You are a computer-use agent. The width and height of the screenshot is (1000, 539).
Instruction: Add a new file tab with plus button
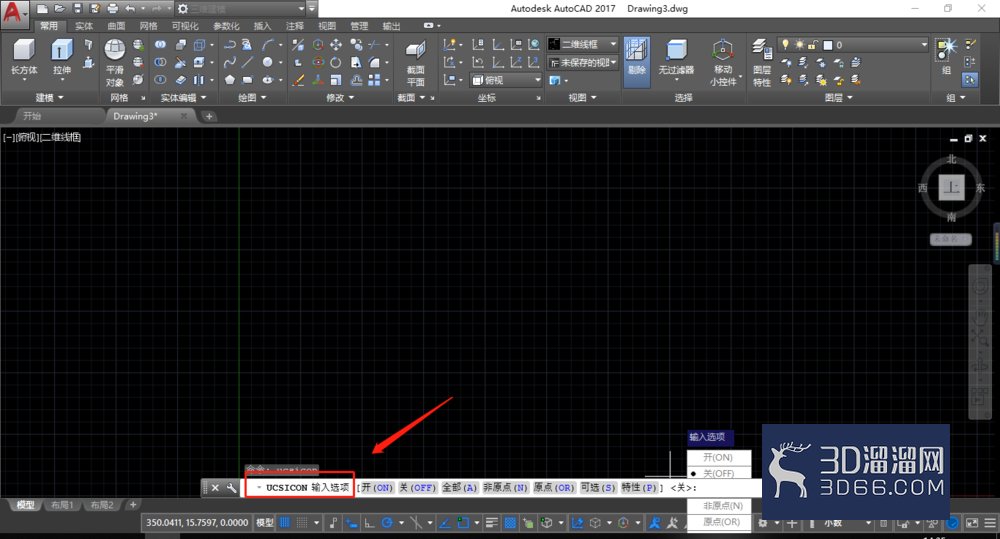click(x=209, y=116)
